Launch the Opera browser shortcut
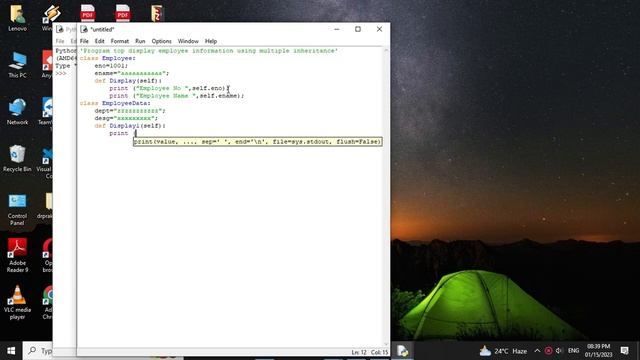Image resolution: width=640 pixels, height=360 pixels. (47, 256)
